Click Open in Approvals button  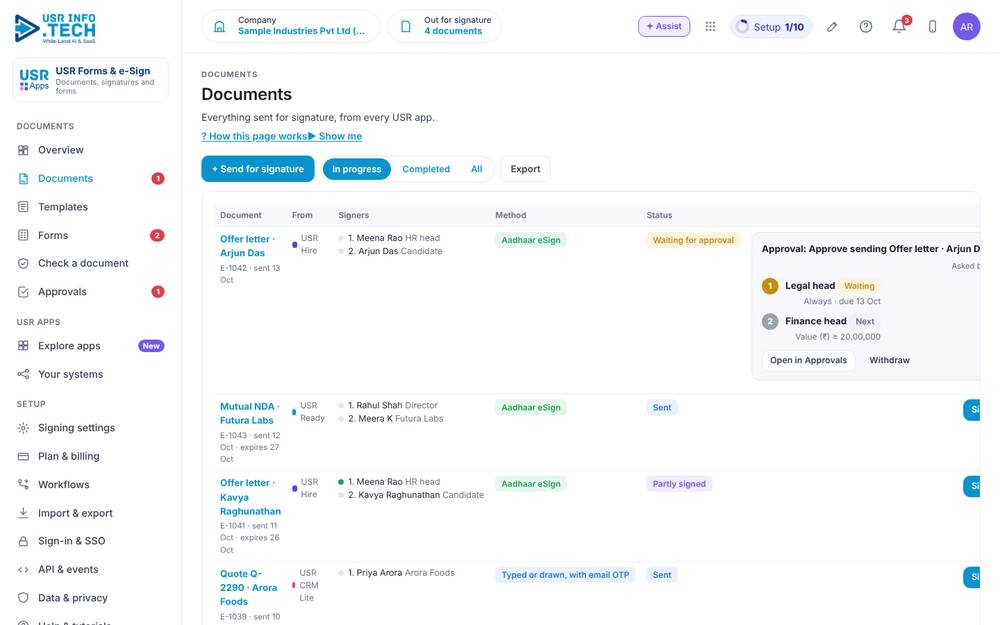[x=808, y=360]
